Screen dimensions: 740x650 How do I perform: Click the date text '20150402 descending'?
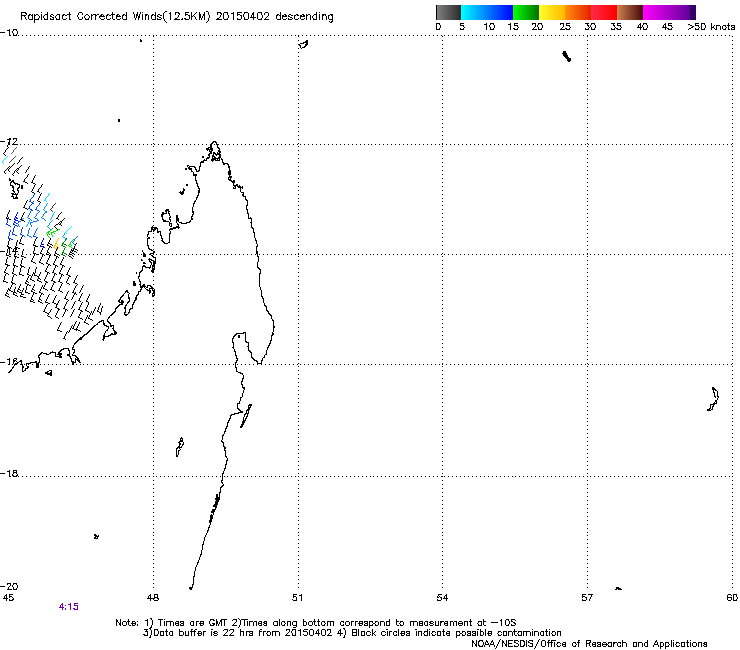pos(275,17)
